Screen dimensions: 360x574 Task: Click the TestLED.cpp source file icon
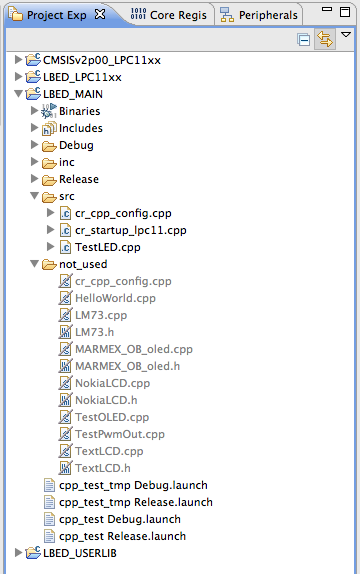coord(65,247)
